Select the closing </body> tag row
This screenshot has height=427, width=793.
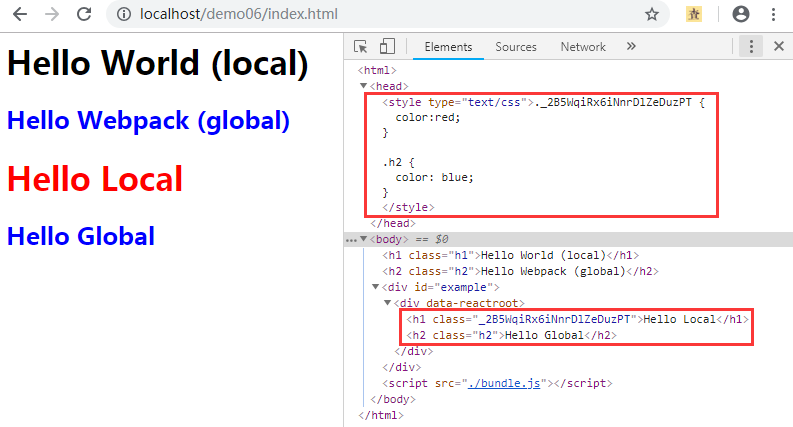pos(393,399)
